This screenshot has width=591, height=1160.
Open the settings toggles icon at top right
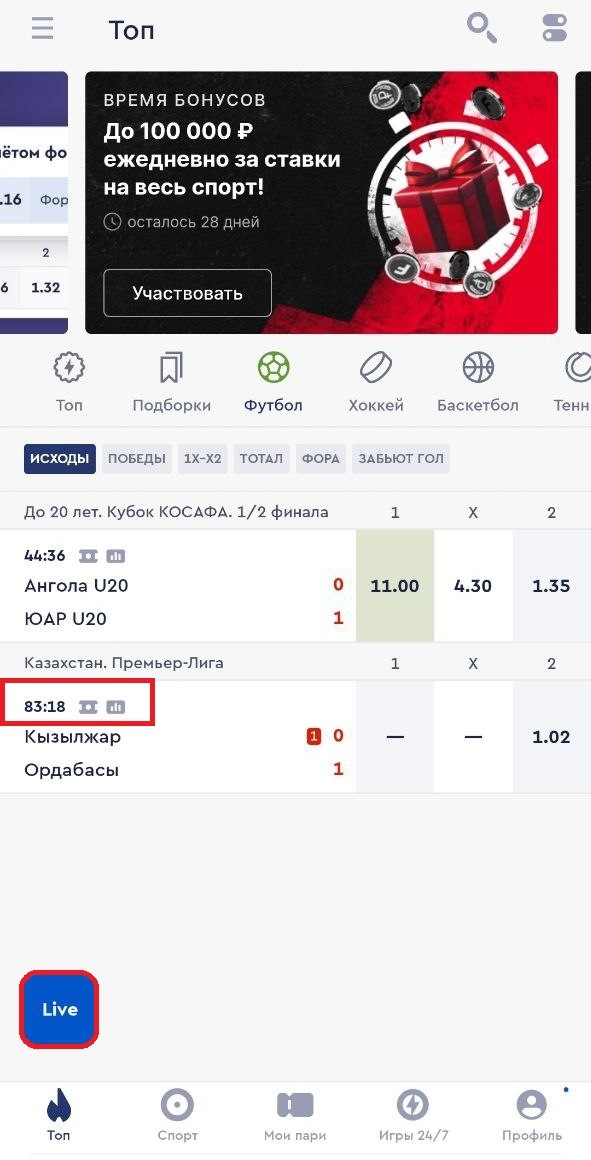click(x=554, y=29)
